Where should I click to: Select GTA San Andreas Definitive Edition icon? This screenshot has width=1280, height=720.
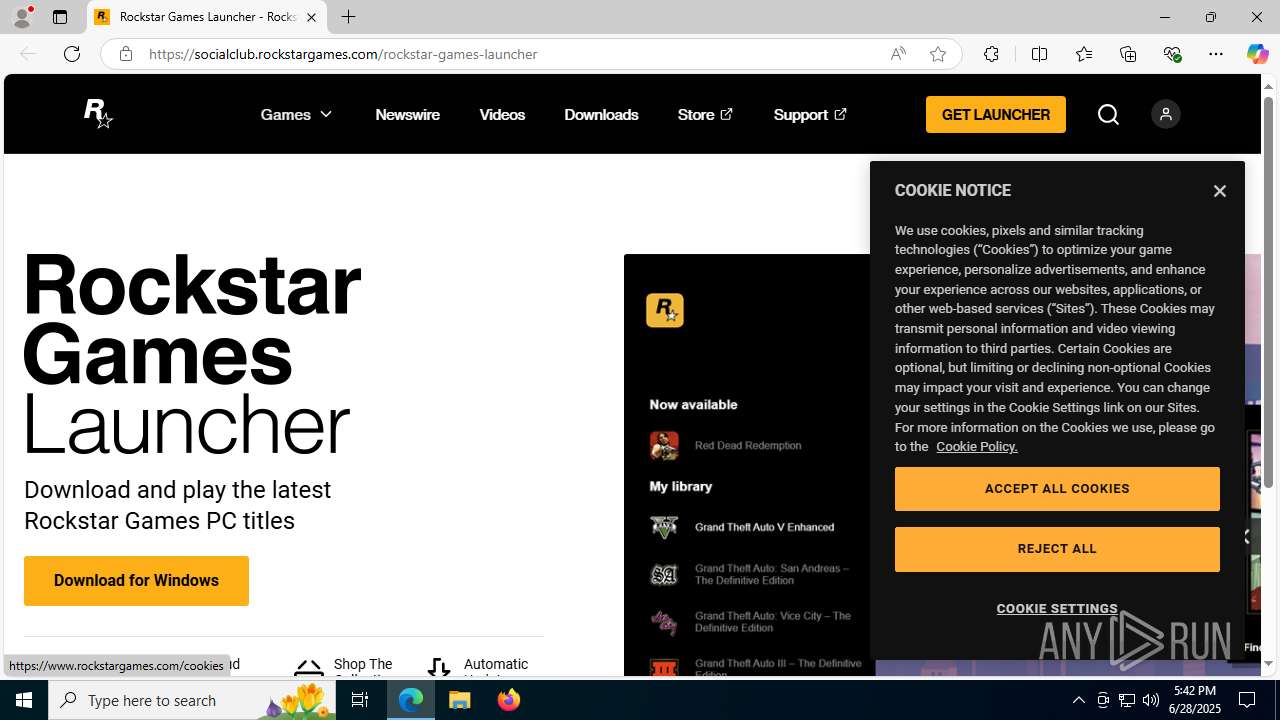click(664, 574)
